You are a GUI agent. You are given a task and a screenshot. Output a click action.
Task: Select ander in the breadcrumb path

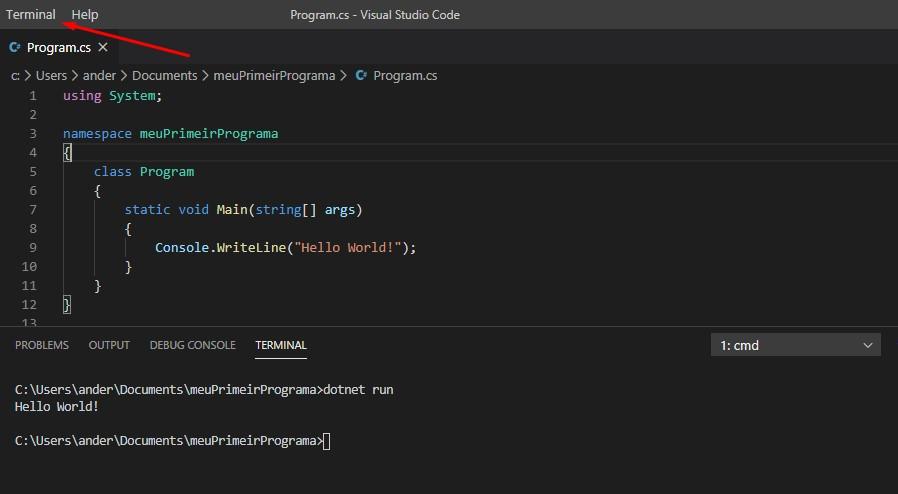pos(99,75)
